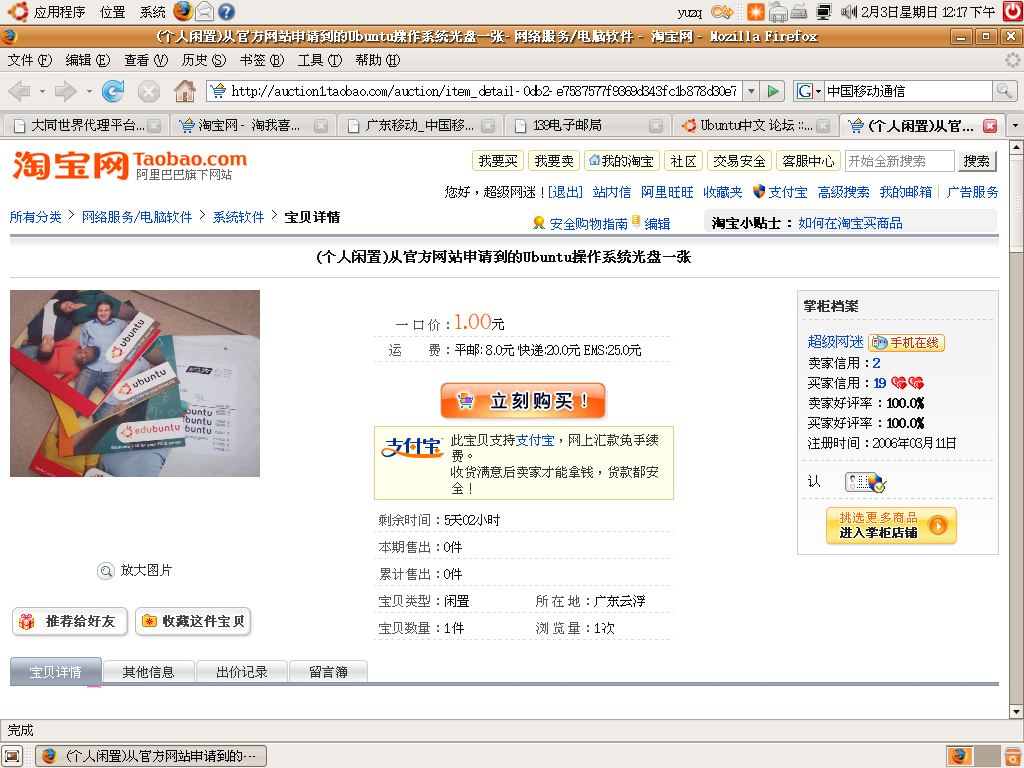The width and height of the screenshot is (1024, 768).
Task: Switch to the Ubuntu中文论坛 tab
Action: tap(754, 125)
